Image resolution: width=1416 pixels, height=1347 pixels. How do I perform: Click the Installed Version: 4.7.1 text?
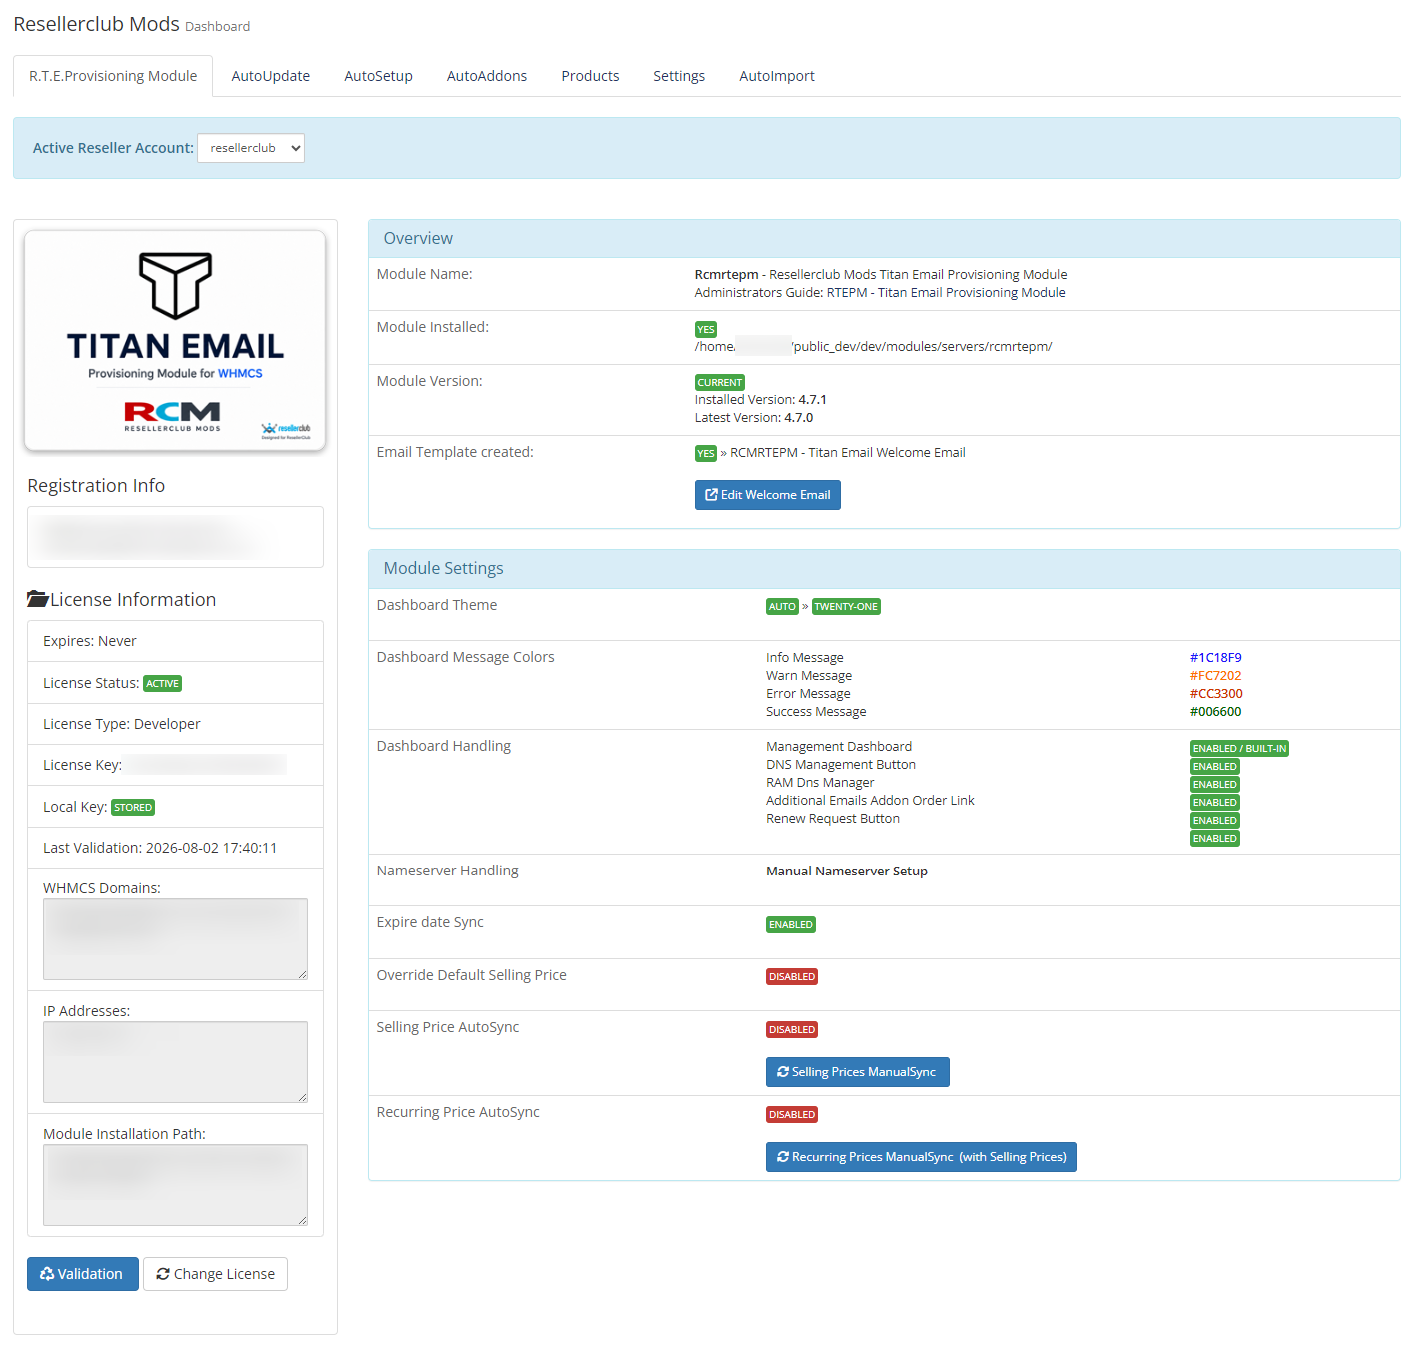point(761,400)
